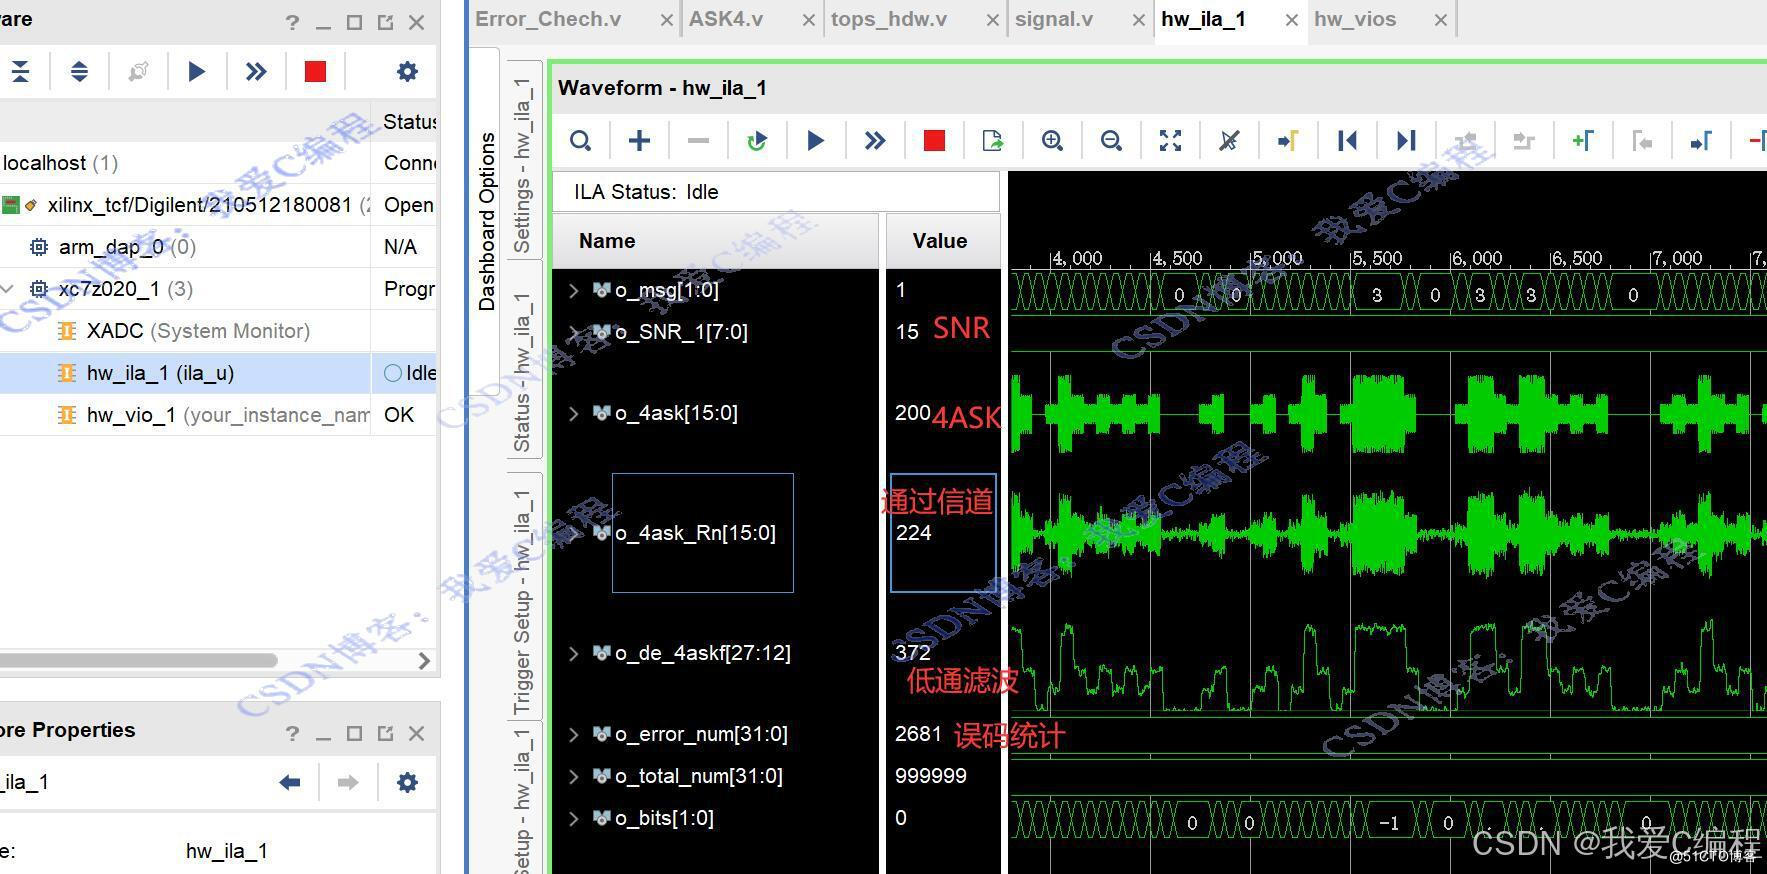Click the o_total_num value 999999
The height and width of the screenshot is (874, 1767).
(931, 776)
